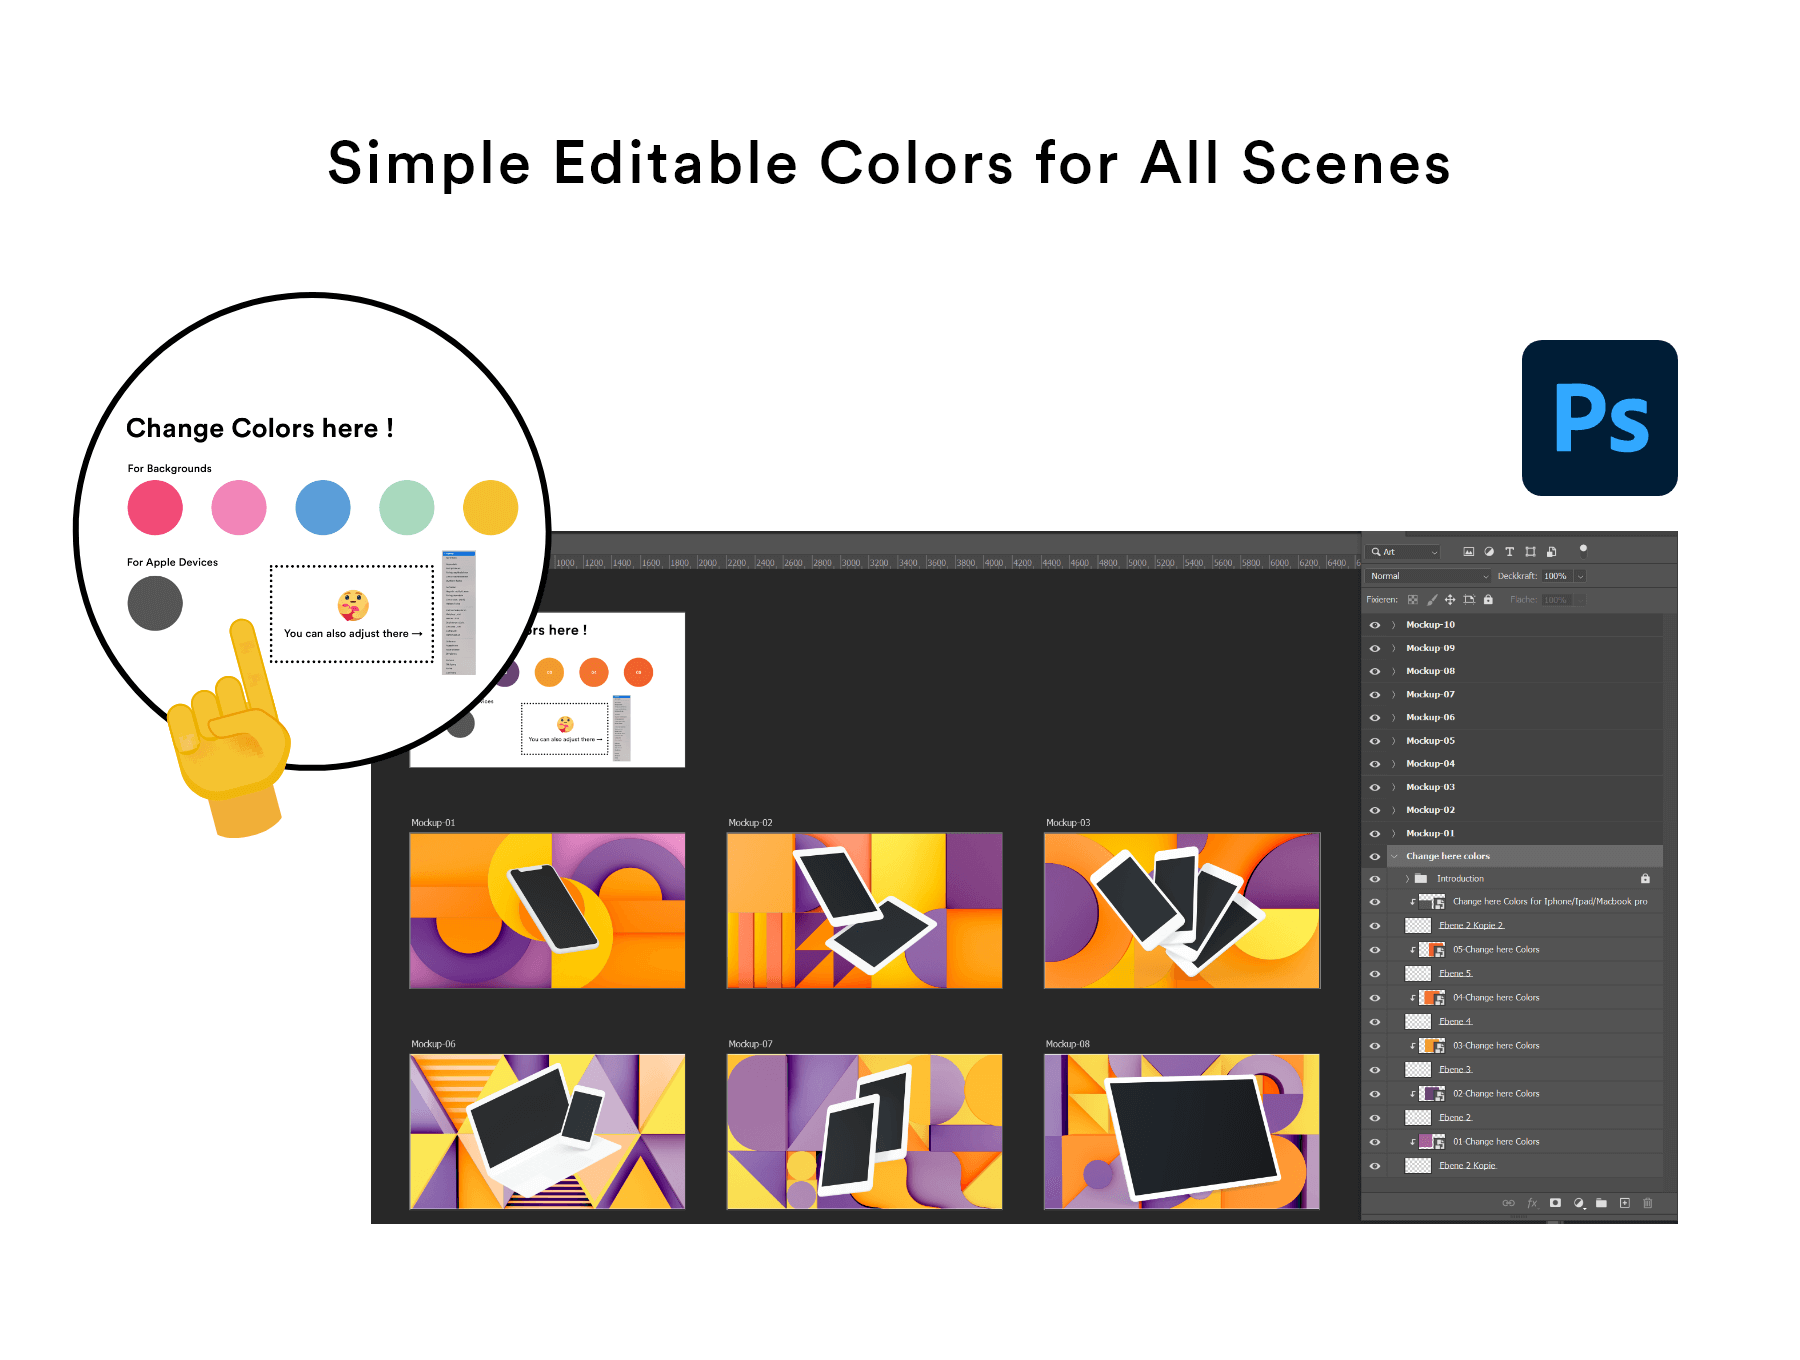Click the Deckkraft 100% opacity field
1800x1360 pixels.
1557,576
